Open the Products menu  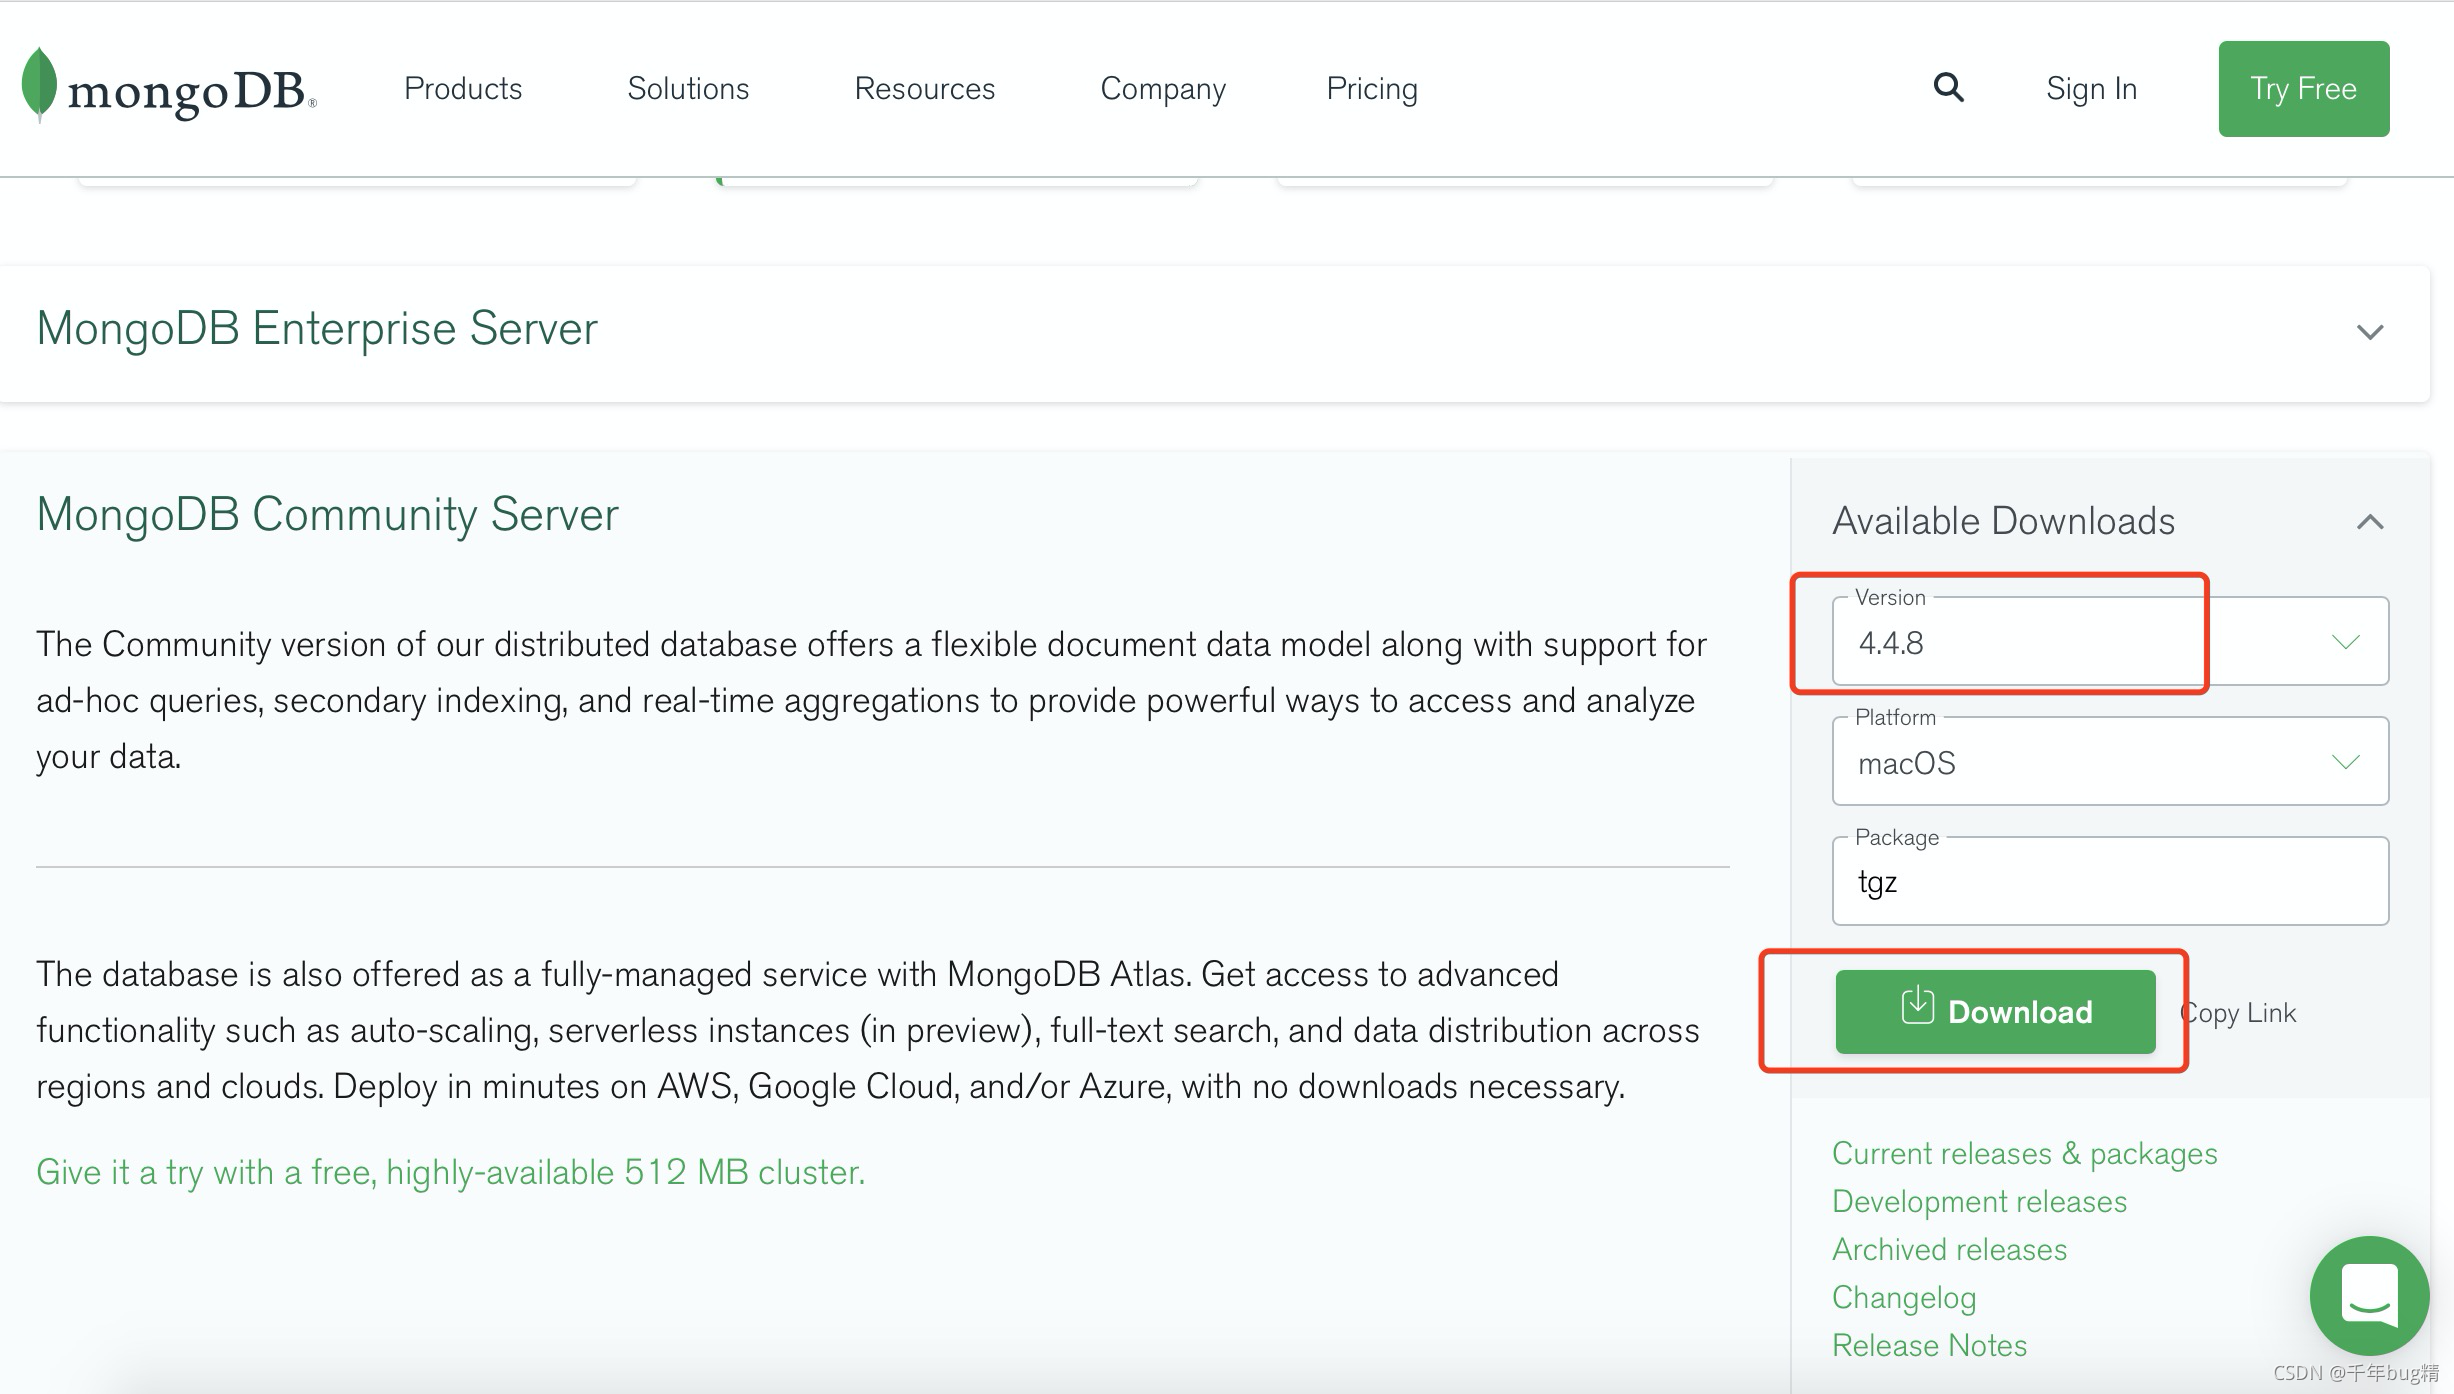pyautogui.click(x=463, y=89)
